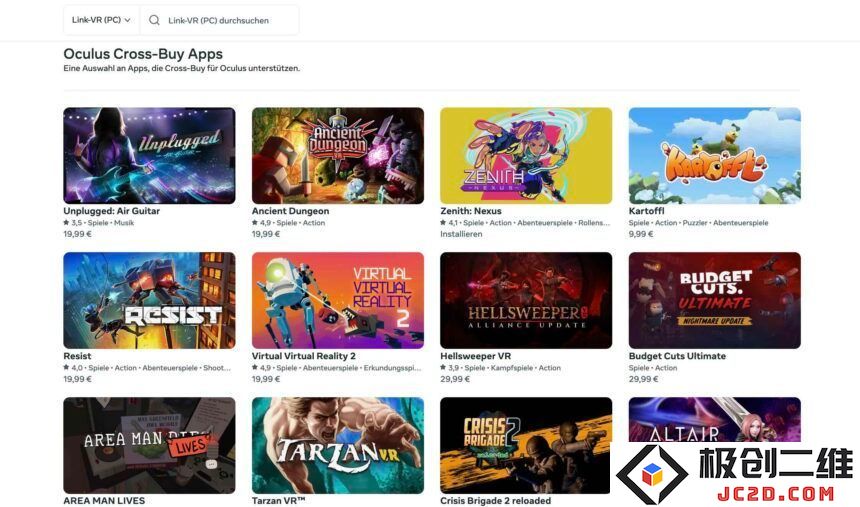Click the Unplugged: Air Guitar star rating icon
The height and width of the screenshot is (507, 860).
click(66, 223)
